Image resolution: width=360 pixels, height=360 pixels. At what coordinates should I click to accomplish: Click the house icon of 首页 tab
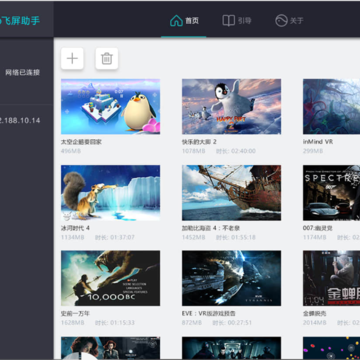[176, 21]
